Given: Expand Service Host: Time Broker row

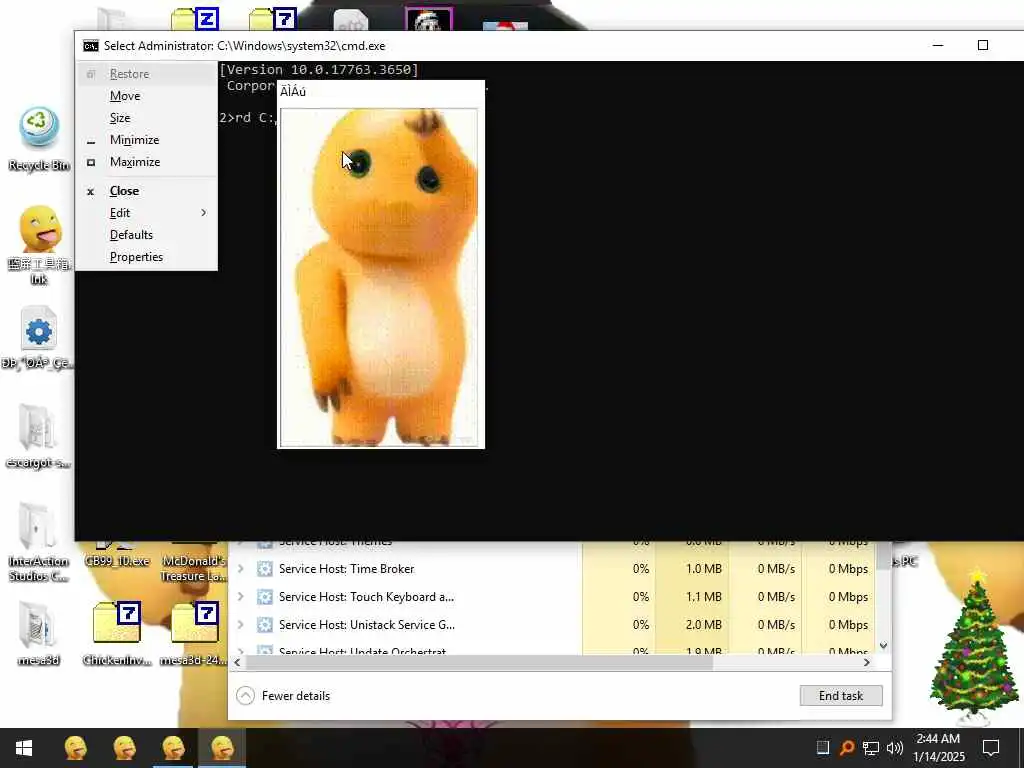Looking at the screenshot, I should [x=240, y=569].
